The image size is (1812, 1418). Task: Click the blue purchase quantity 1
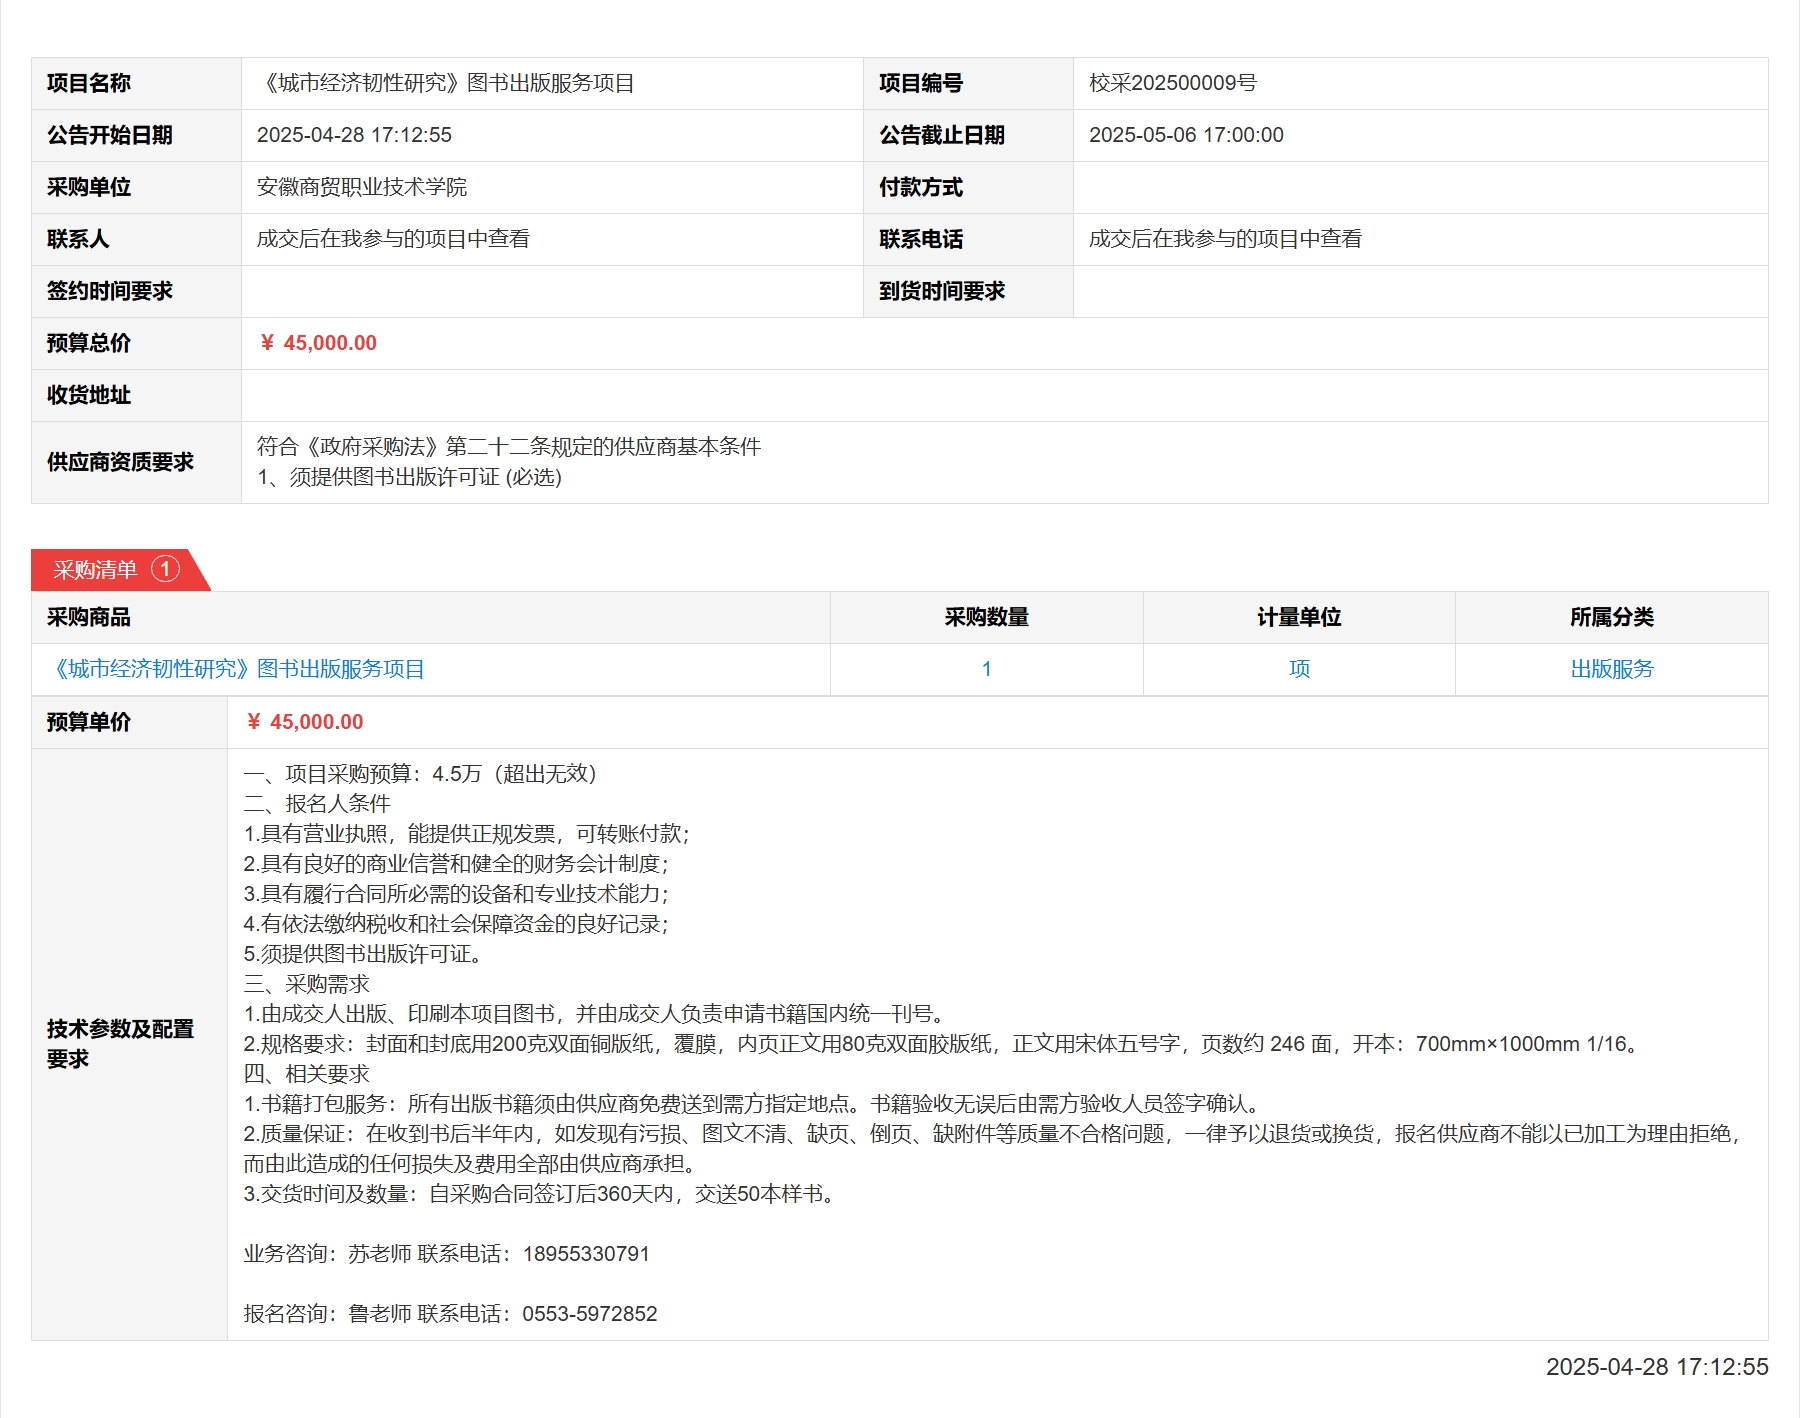986,669
